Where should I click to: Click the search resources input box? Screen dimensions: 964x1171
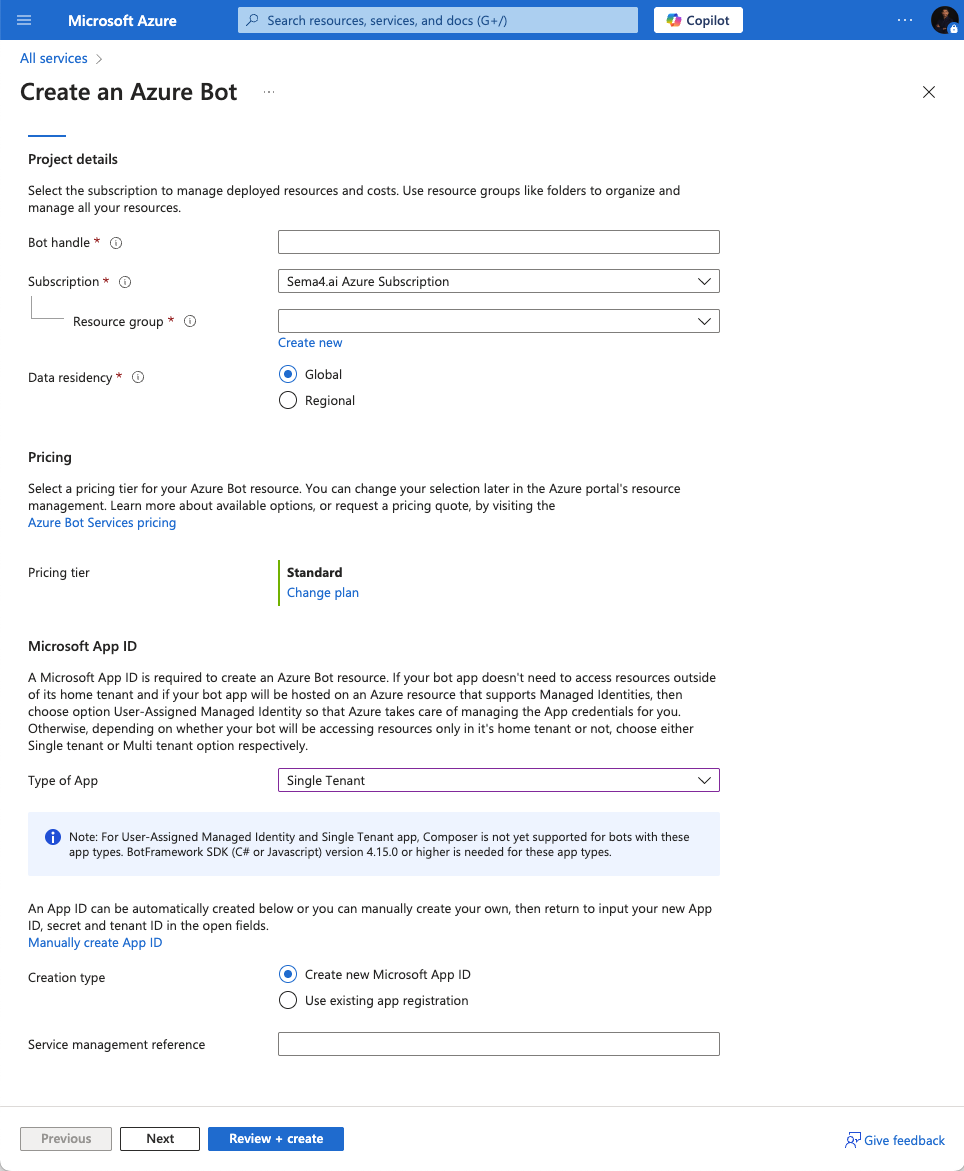438,20
